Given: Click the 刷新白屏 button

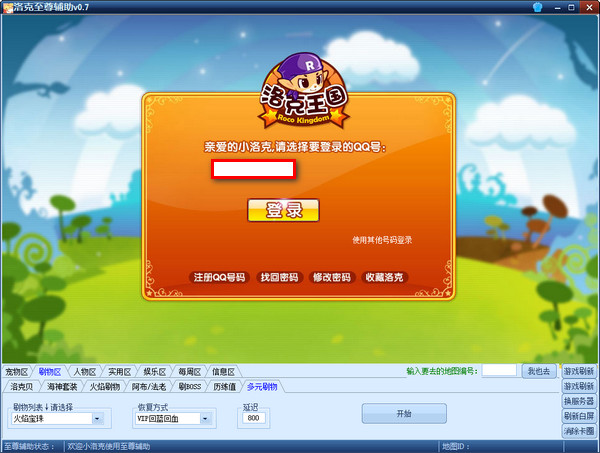Looking at the screenshot, I should [x=579, y=416].
